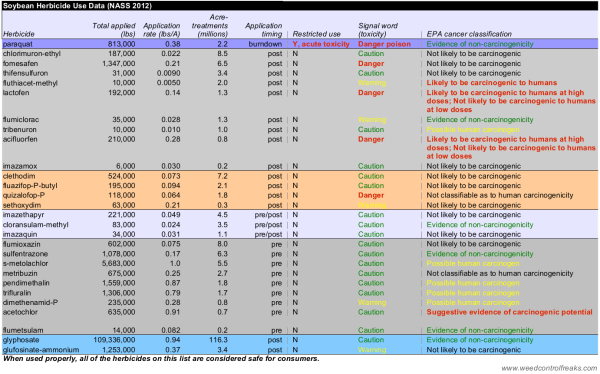Click the 'acifluorfen' herbicide name
This screenshot has width=600, height=374.
tap(20, 139)
